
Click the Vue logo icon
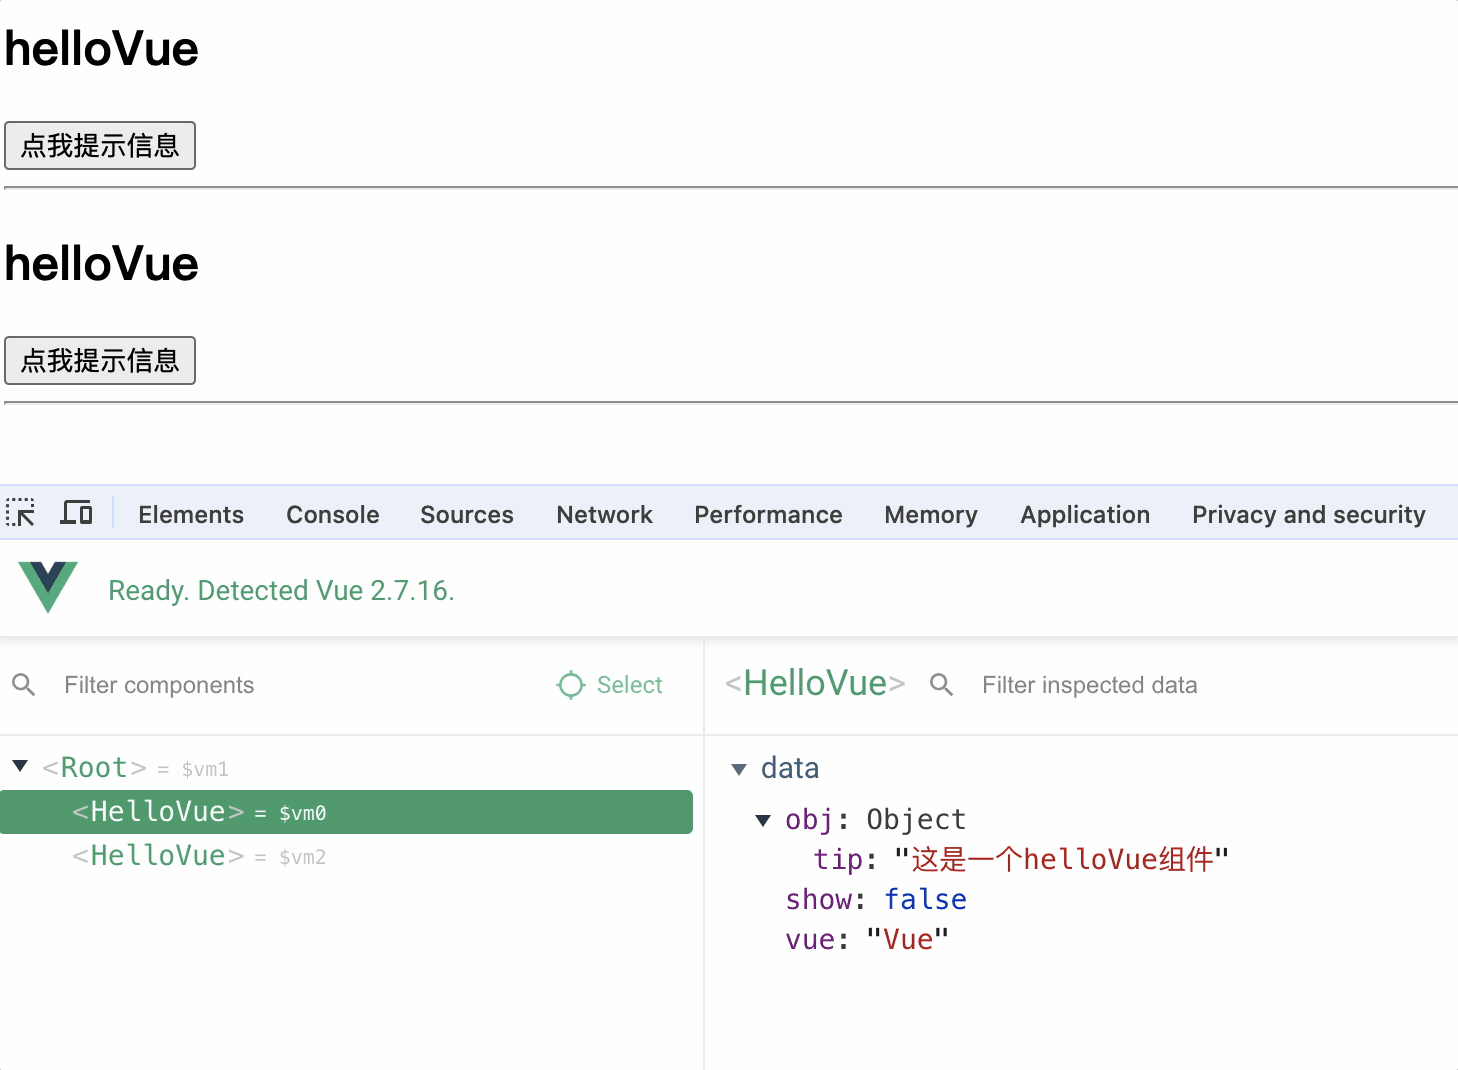tap(47, 587)
